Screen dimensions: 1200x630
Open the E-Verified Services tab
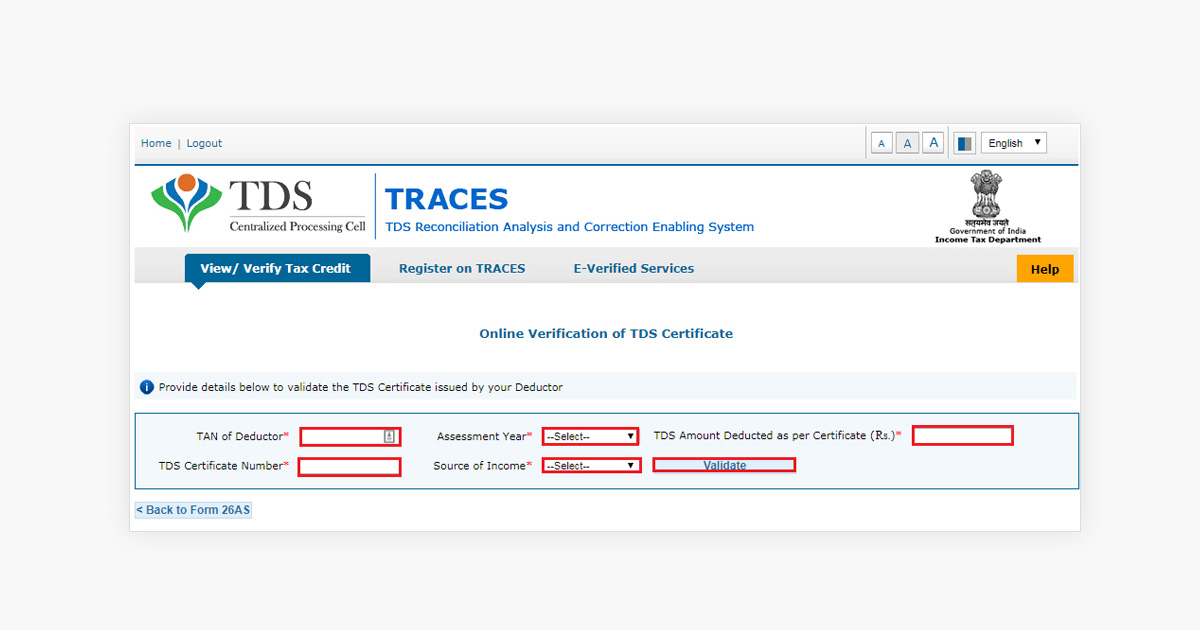click(x=633, y=268)
